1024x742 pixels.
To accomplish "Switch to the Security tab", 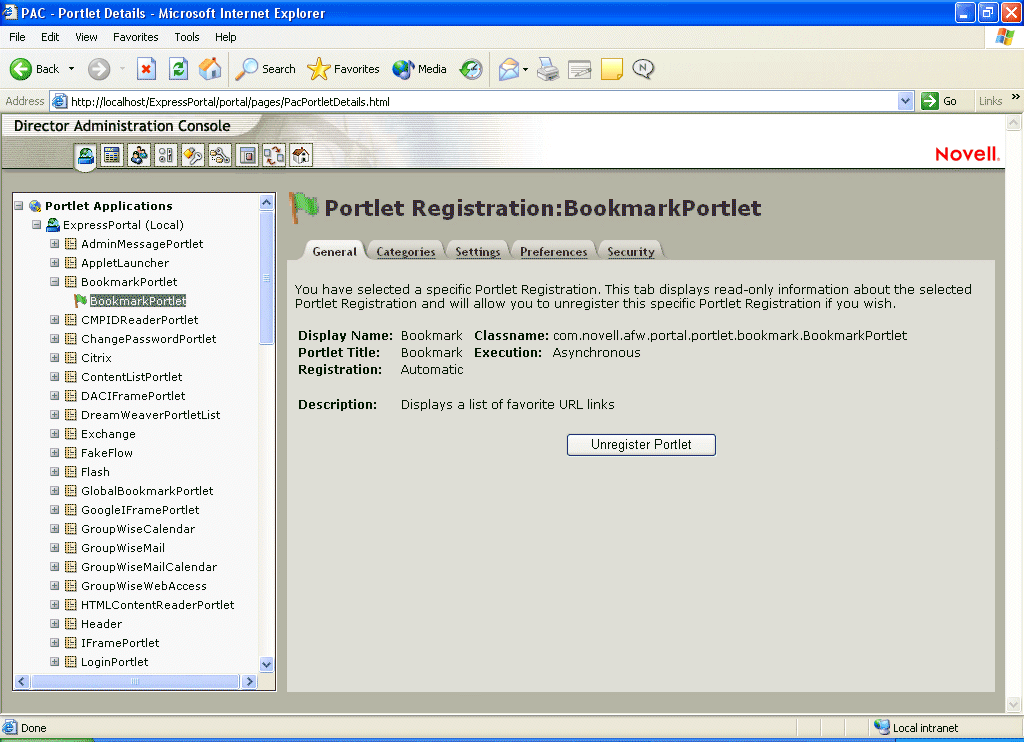I will [x=630, y=252].
